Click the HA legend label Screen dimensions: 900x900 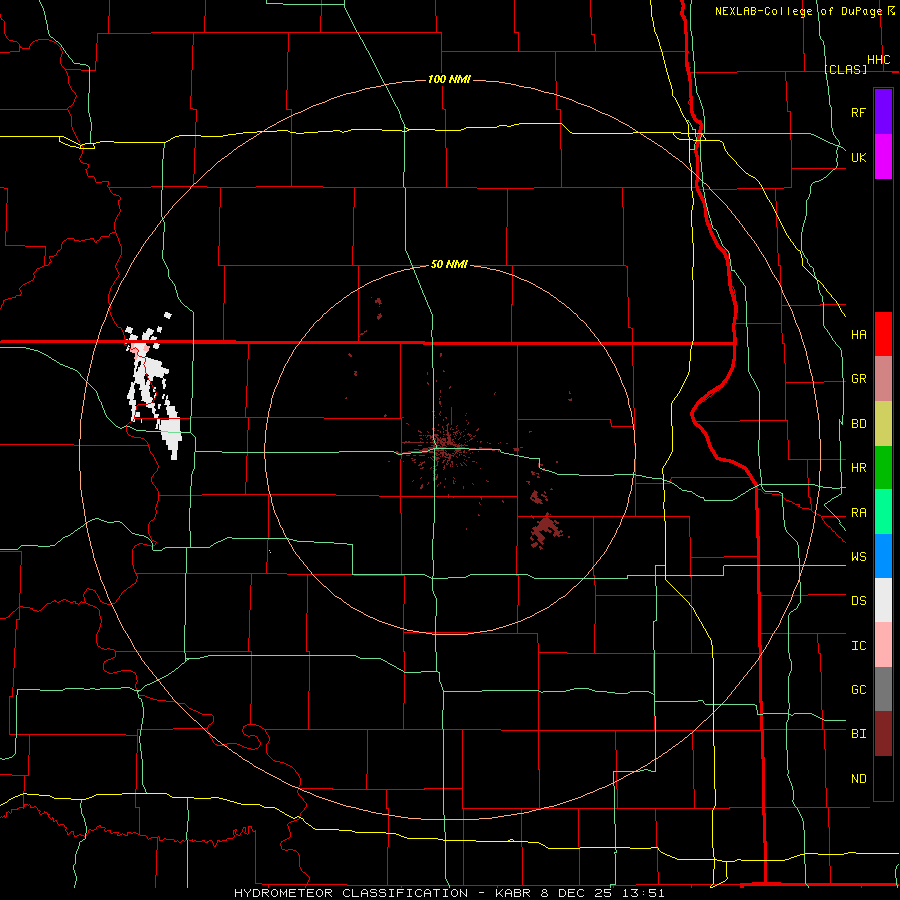pyautogui.click(x=858, y=335)
